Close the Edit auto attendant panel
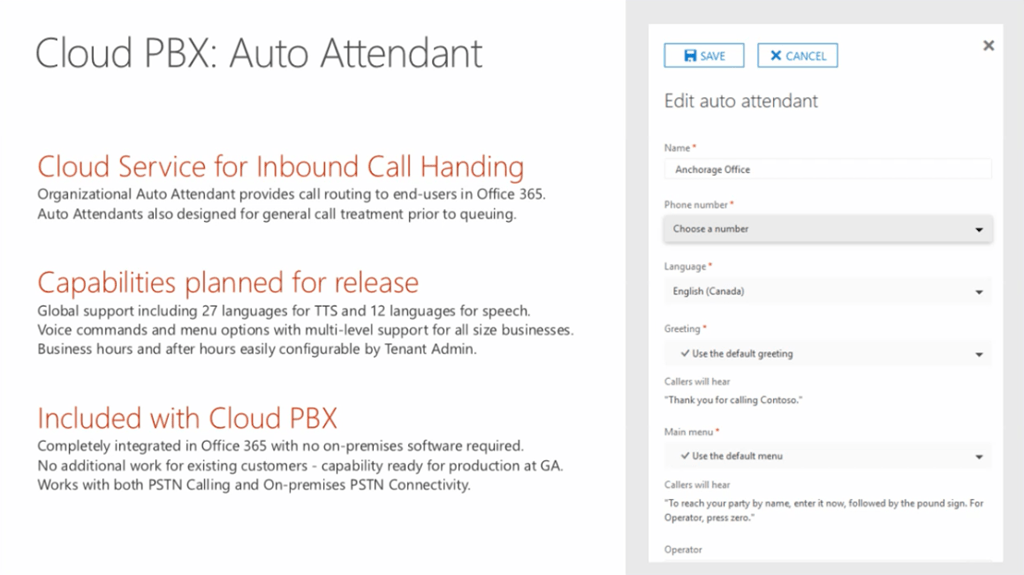 [x=988, y=46]
